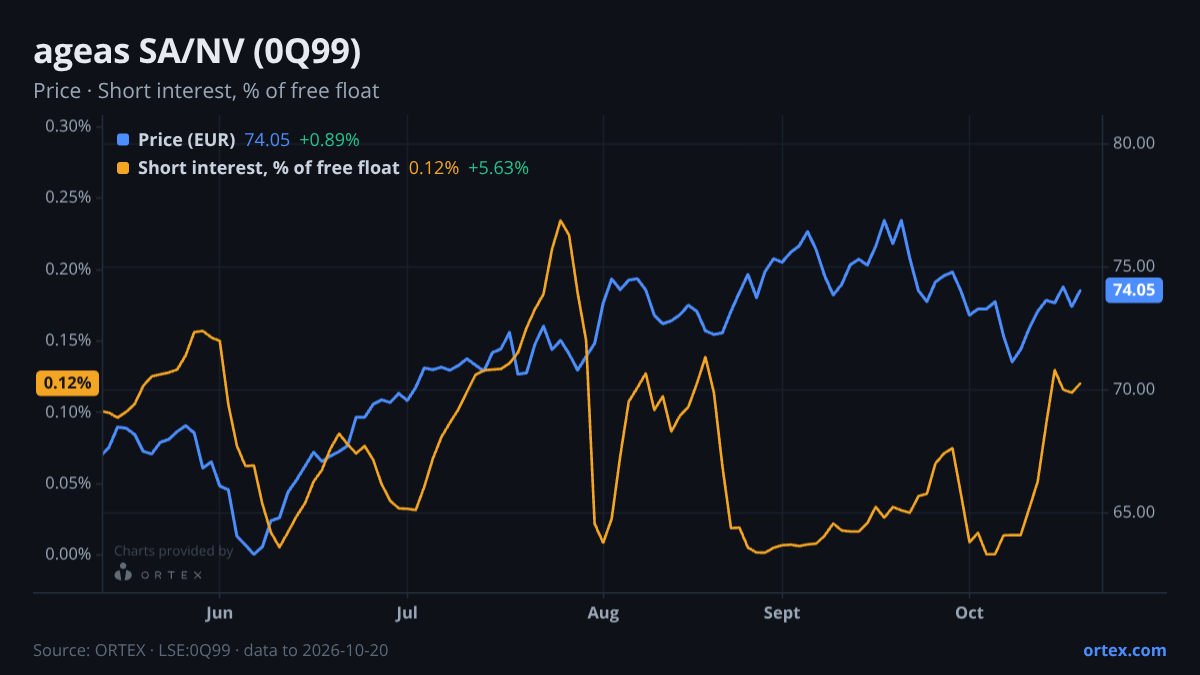Select the Price (EUR) legend label
1200x675 pixels.
tap(187, 140)
